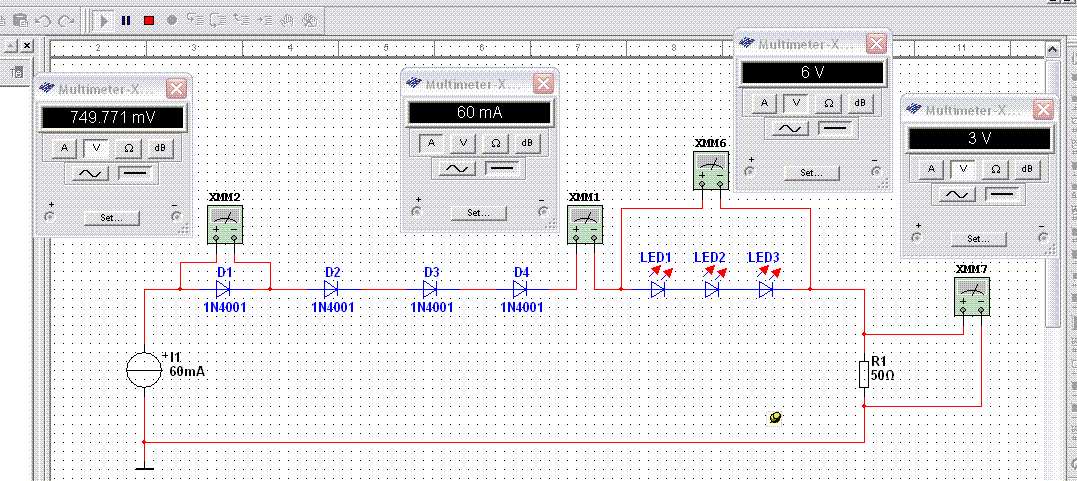The height and width of the screenshot is (481, 1077).
Task: Select ammeter mode on the 3 V multimeter
Action: [931, 168]
